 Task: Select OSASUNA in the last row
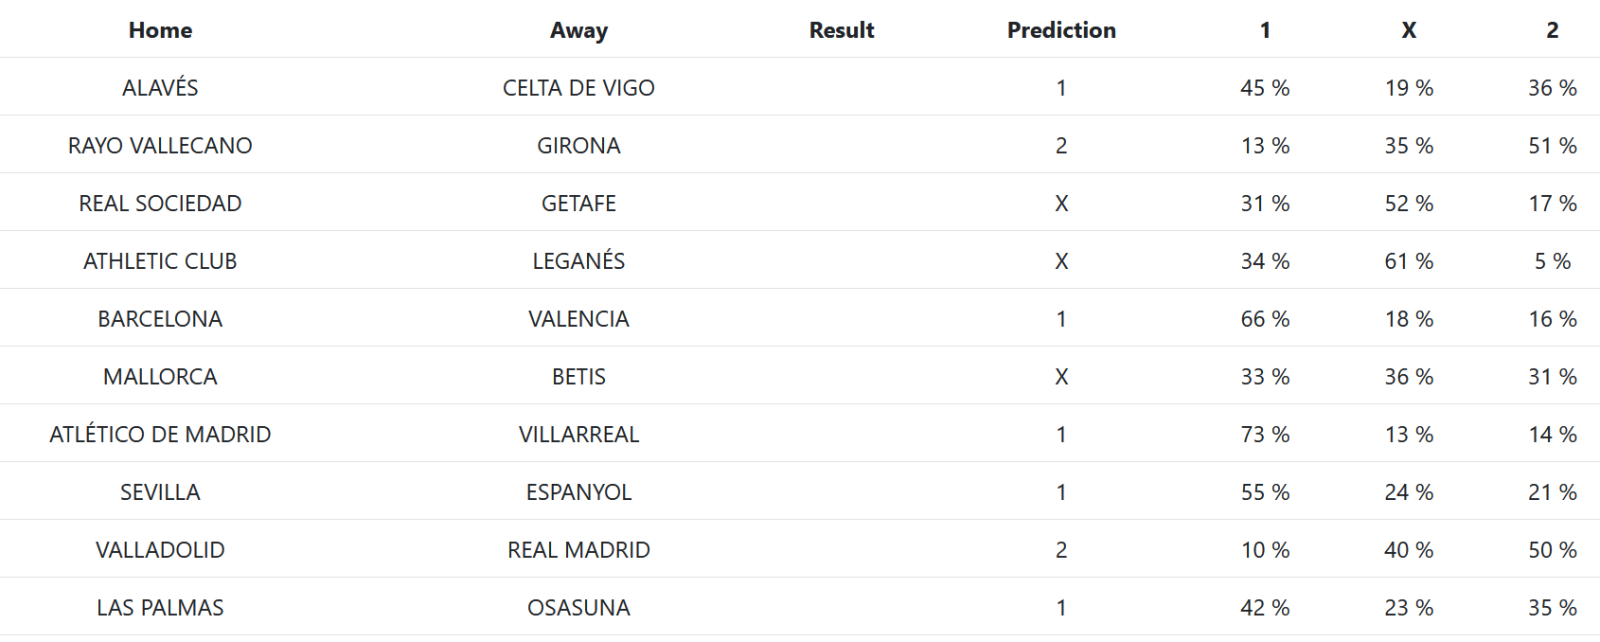click(x=578, y=608)
